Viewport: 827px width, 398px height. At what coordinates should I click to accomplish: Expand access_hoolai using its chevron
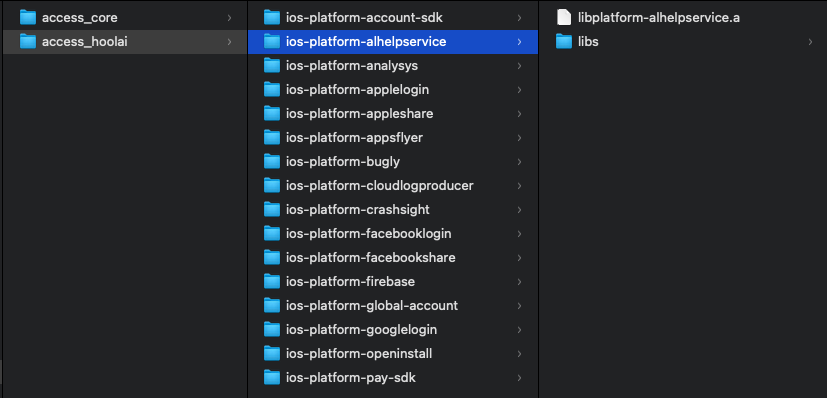(x=229, y=42)
